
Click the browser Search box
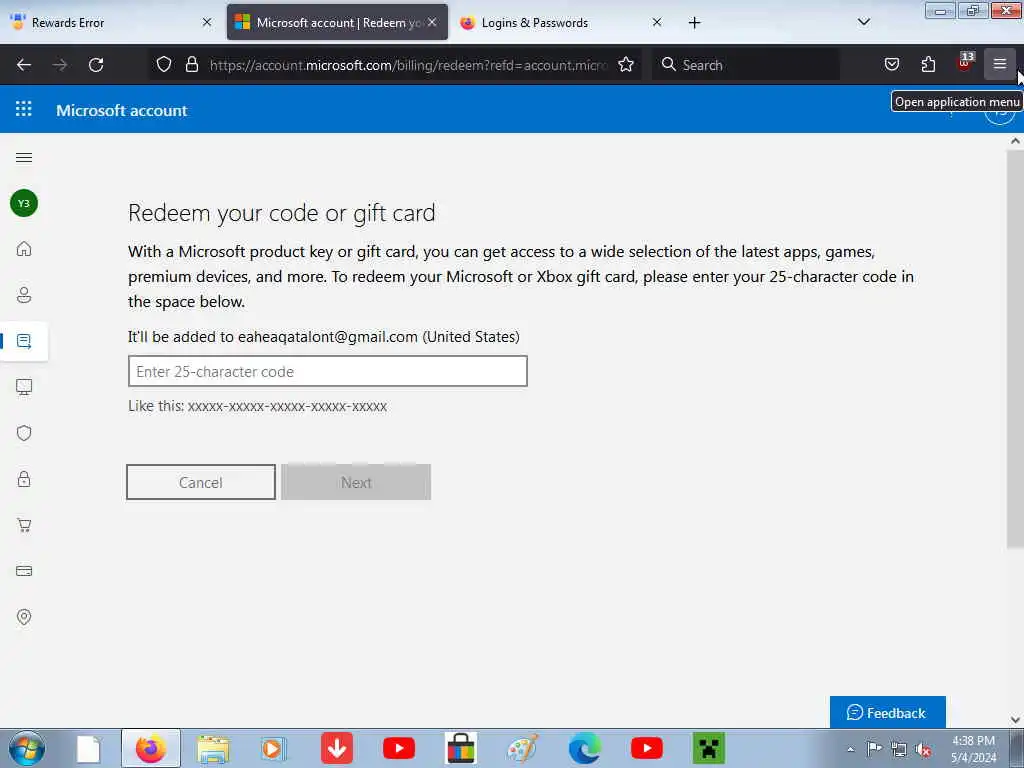(x=746, y=65)
